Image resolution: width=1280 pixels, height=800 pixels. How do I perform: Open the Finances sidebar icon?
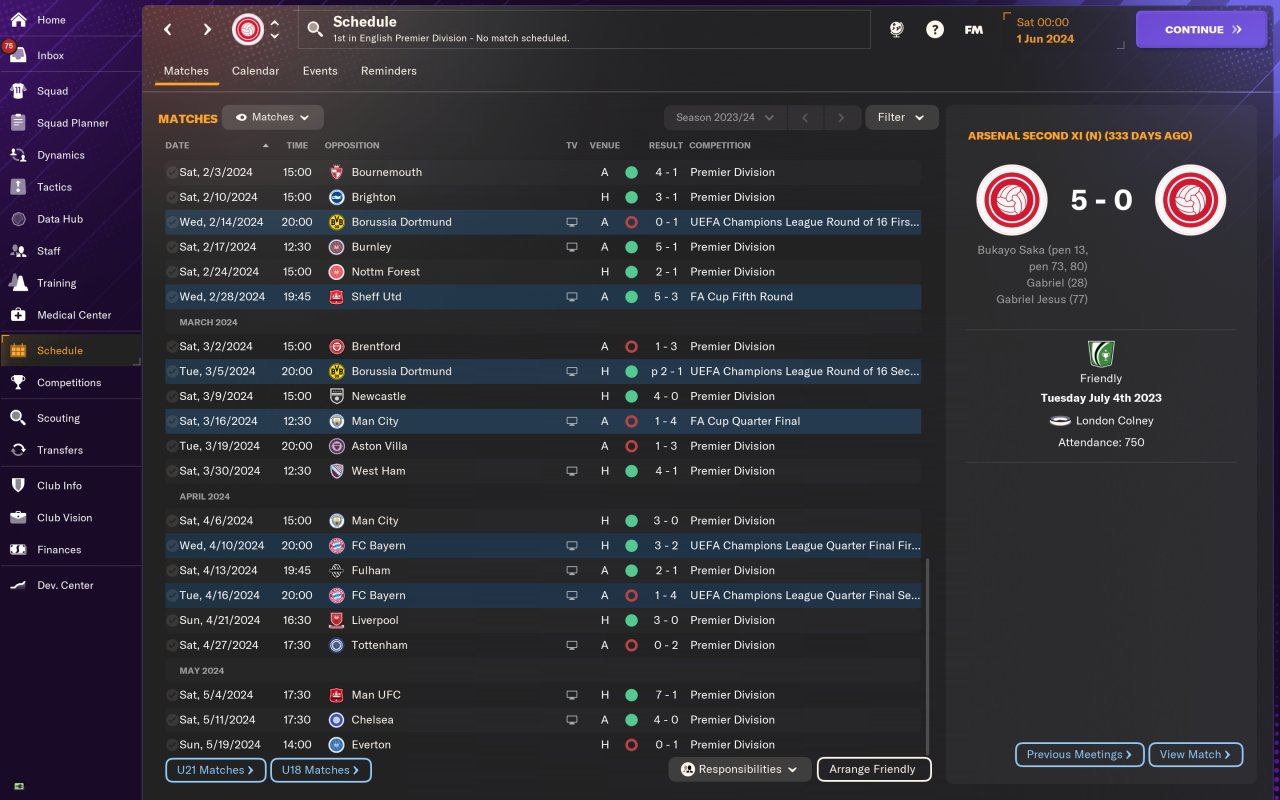click(x=18, y=549)
